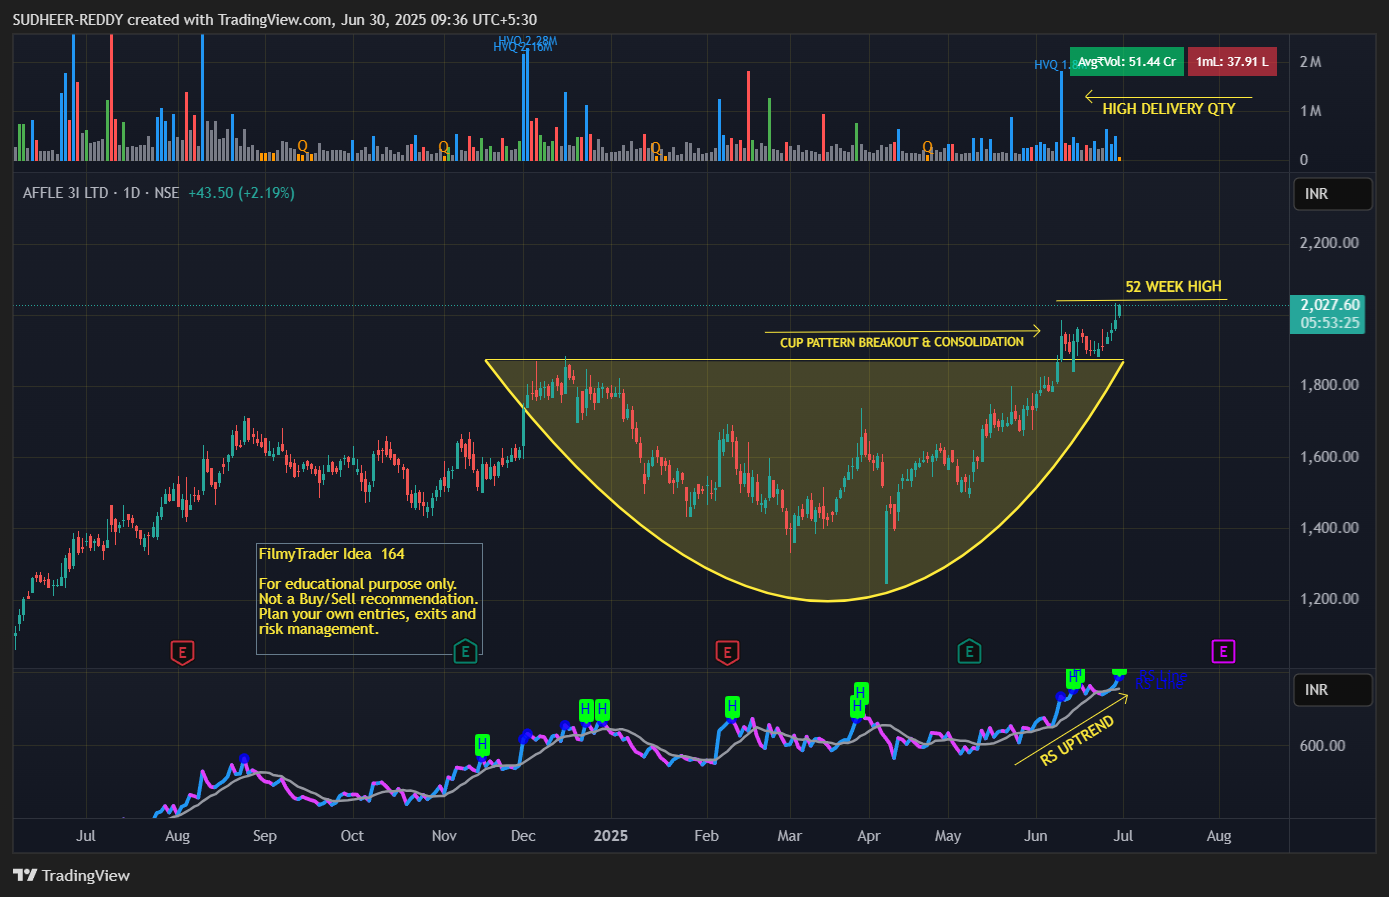1389x897 pixels.
Task: Click the Jun label on time axis
Action: tap(1036, 836)
